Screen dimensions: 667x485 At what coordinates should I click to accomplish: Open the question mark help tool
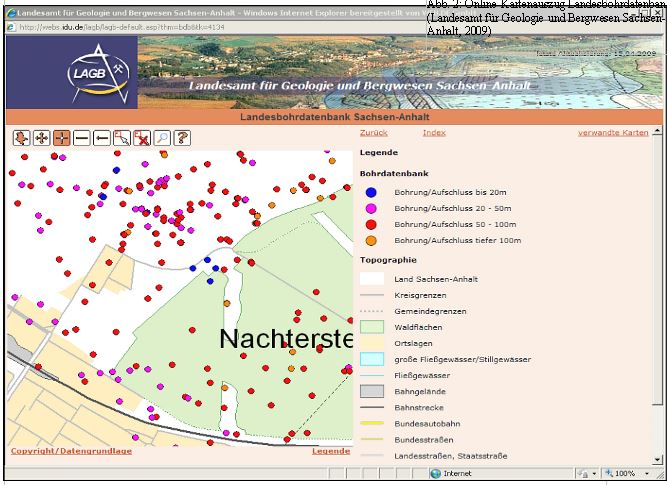coord(182,138)
